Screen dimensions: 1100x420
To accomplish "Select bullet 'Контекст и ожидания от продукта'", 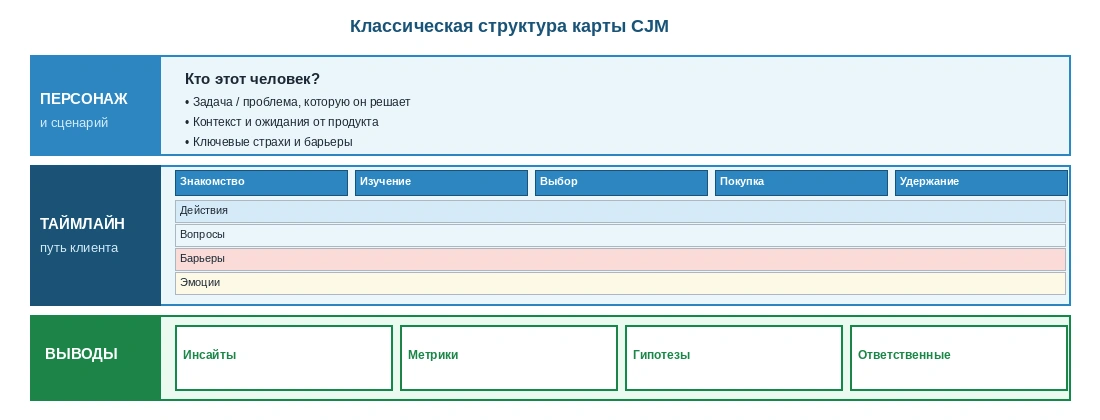I will point(281,122).
